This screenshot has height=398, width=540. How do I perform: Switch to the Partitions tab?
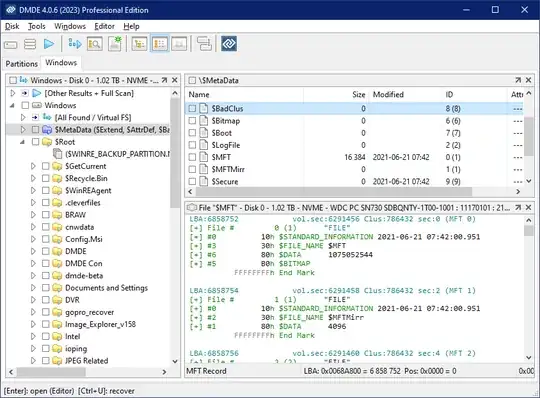tap(22, 64)
